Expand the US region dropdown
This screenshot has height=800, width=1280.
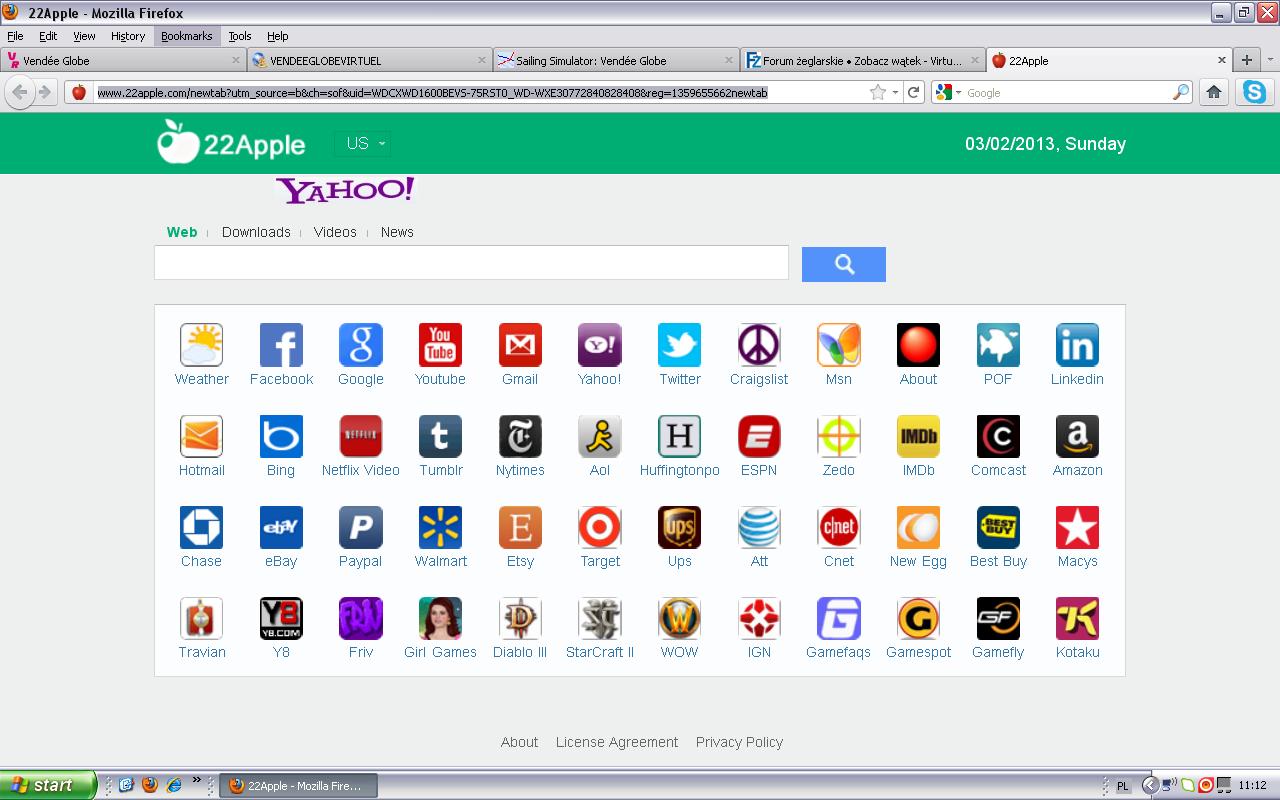point(364,144)
